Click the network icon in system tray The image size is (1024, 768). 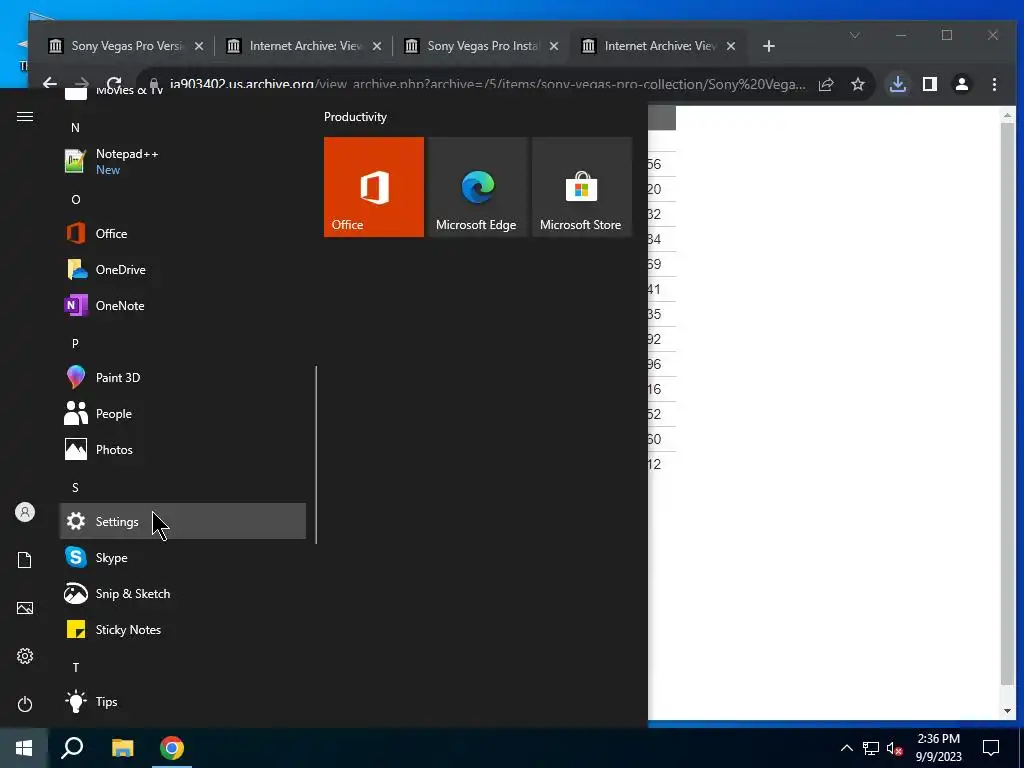pos(871,748)
